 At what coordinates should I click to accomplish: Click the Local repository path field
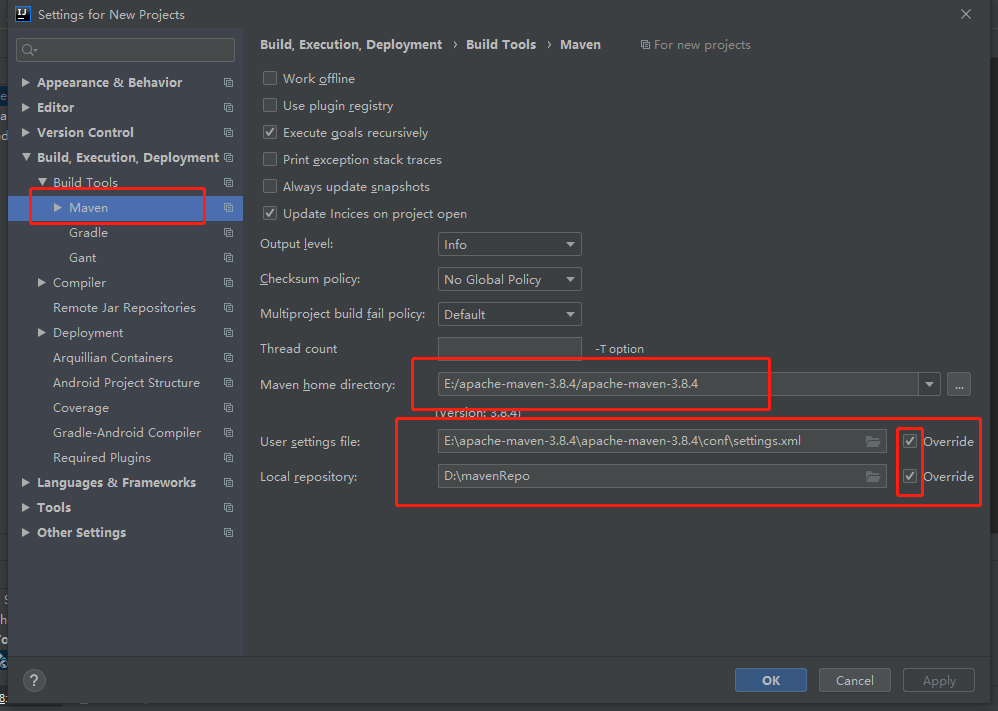tap(662, 476)
